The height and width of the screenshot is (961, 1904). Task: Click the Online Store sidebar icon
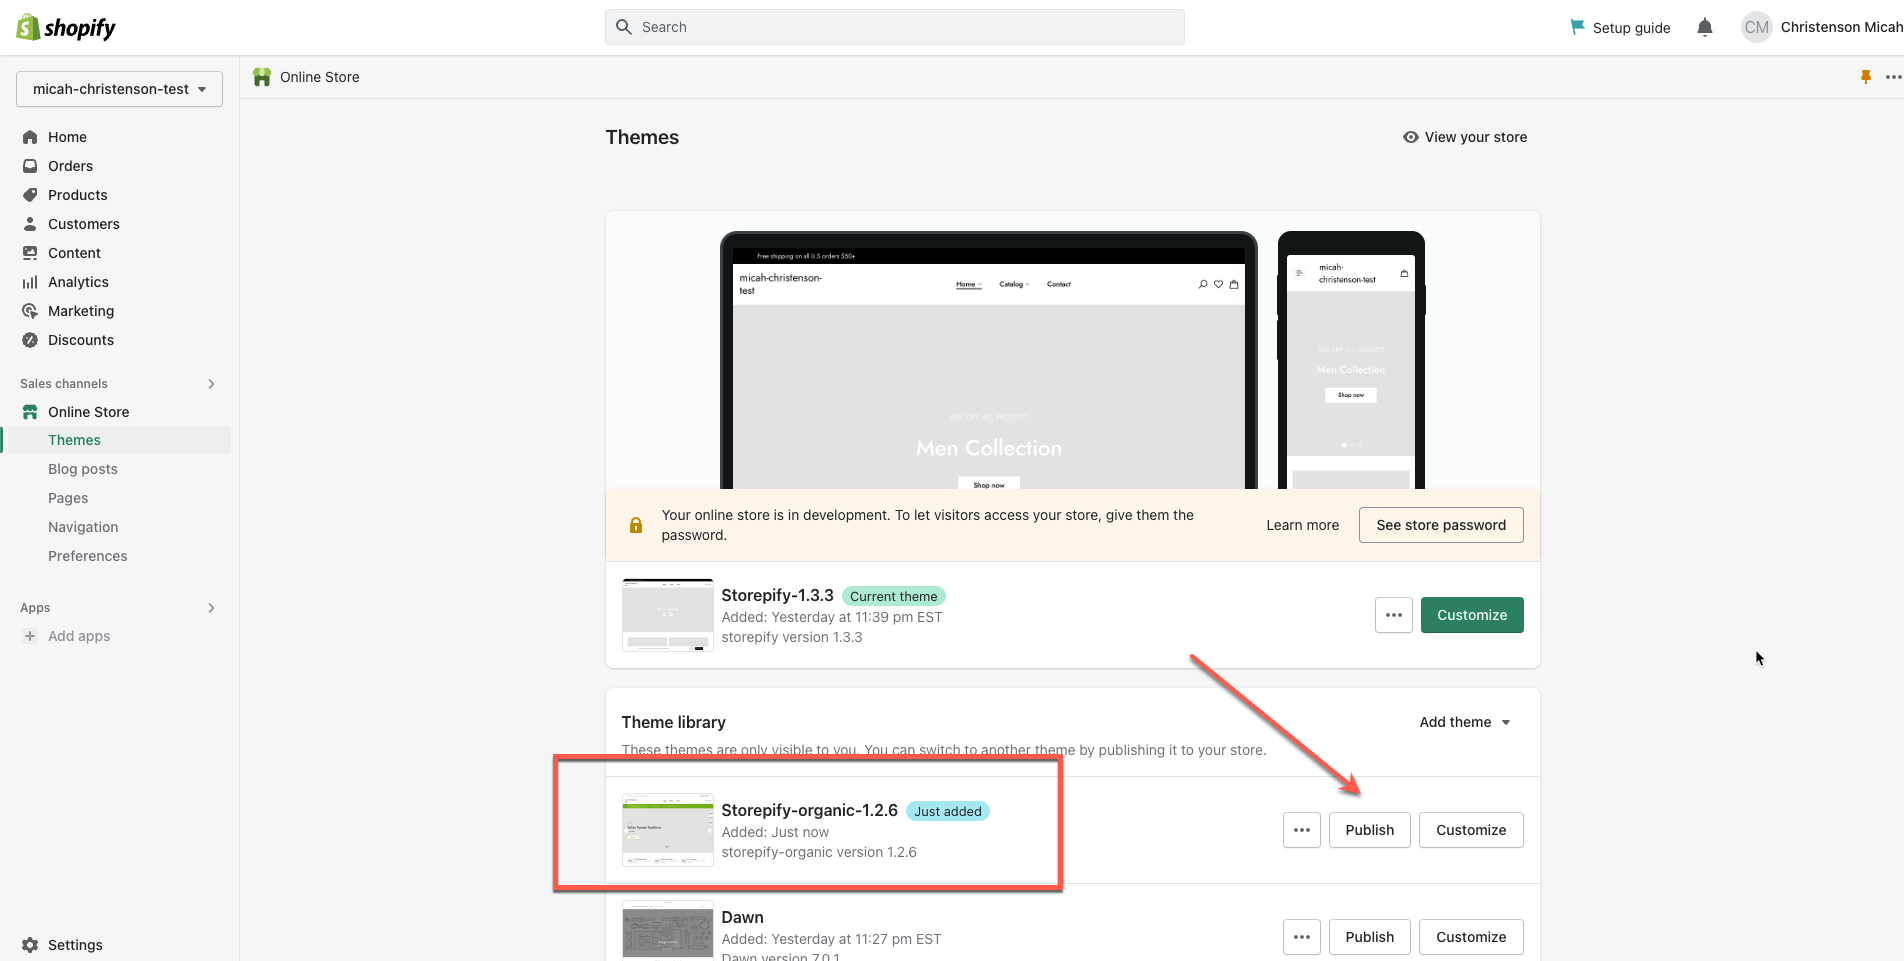(x=30, y=412)
